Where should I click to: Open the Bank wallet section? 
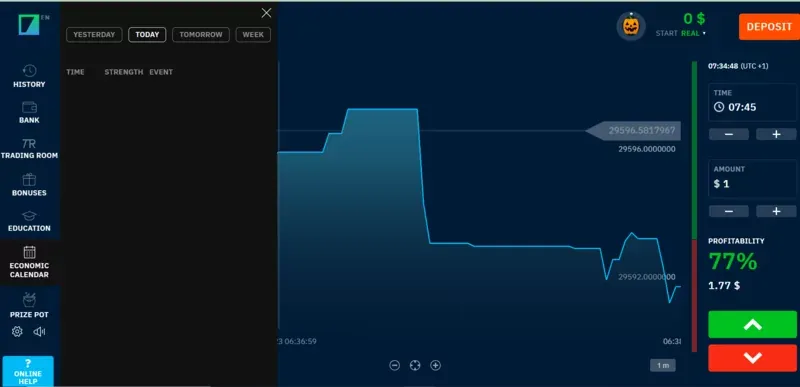click(x=29, y=113)
